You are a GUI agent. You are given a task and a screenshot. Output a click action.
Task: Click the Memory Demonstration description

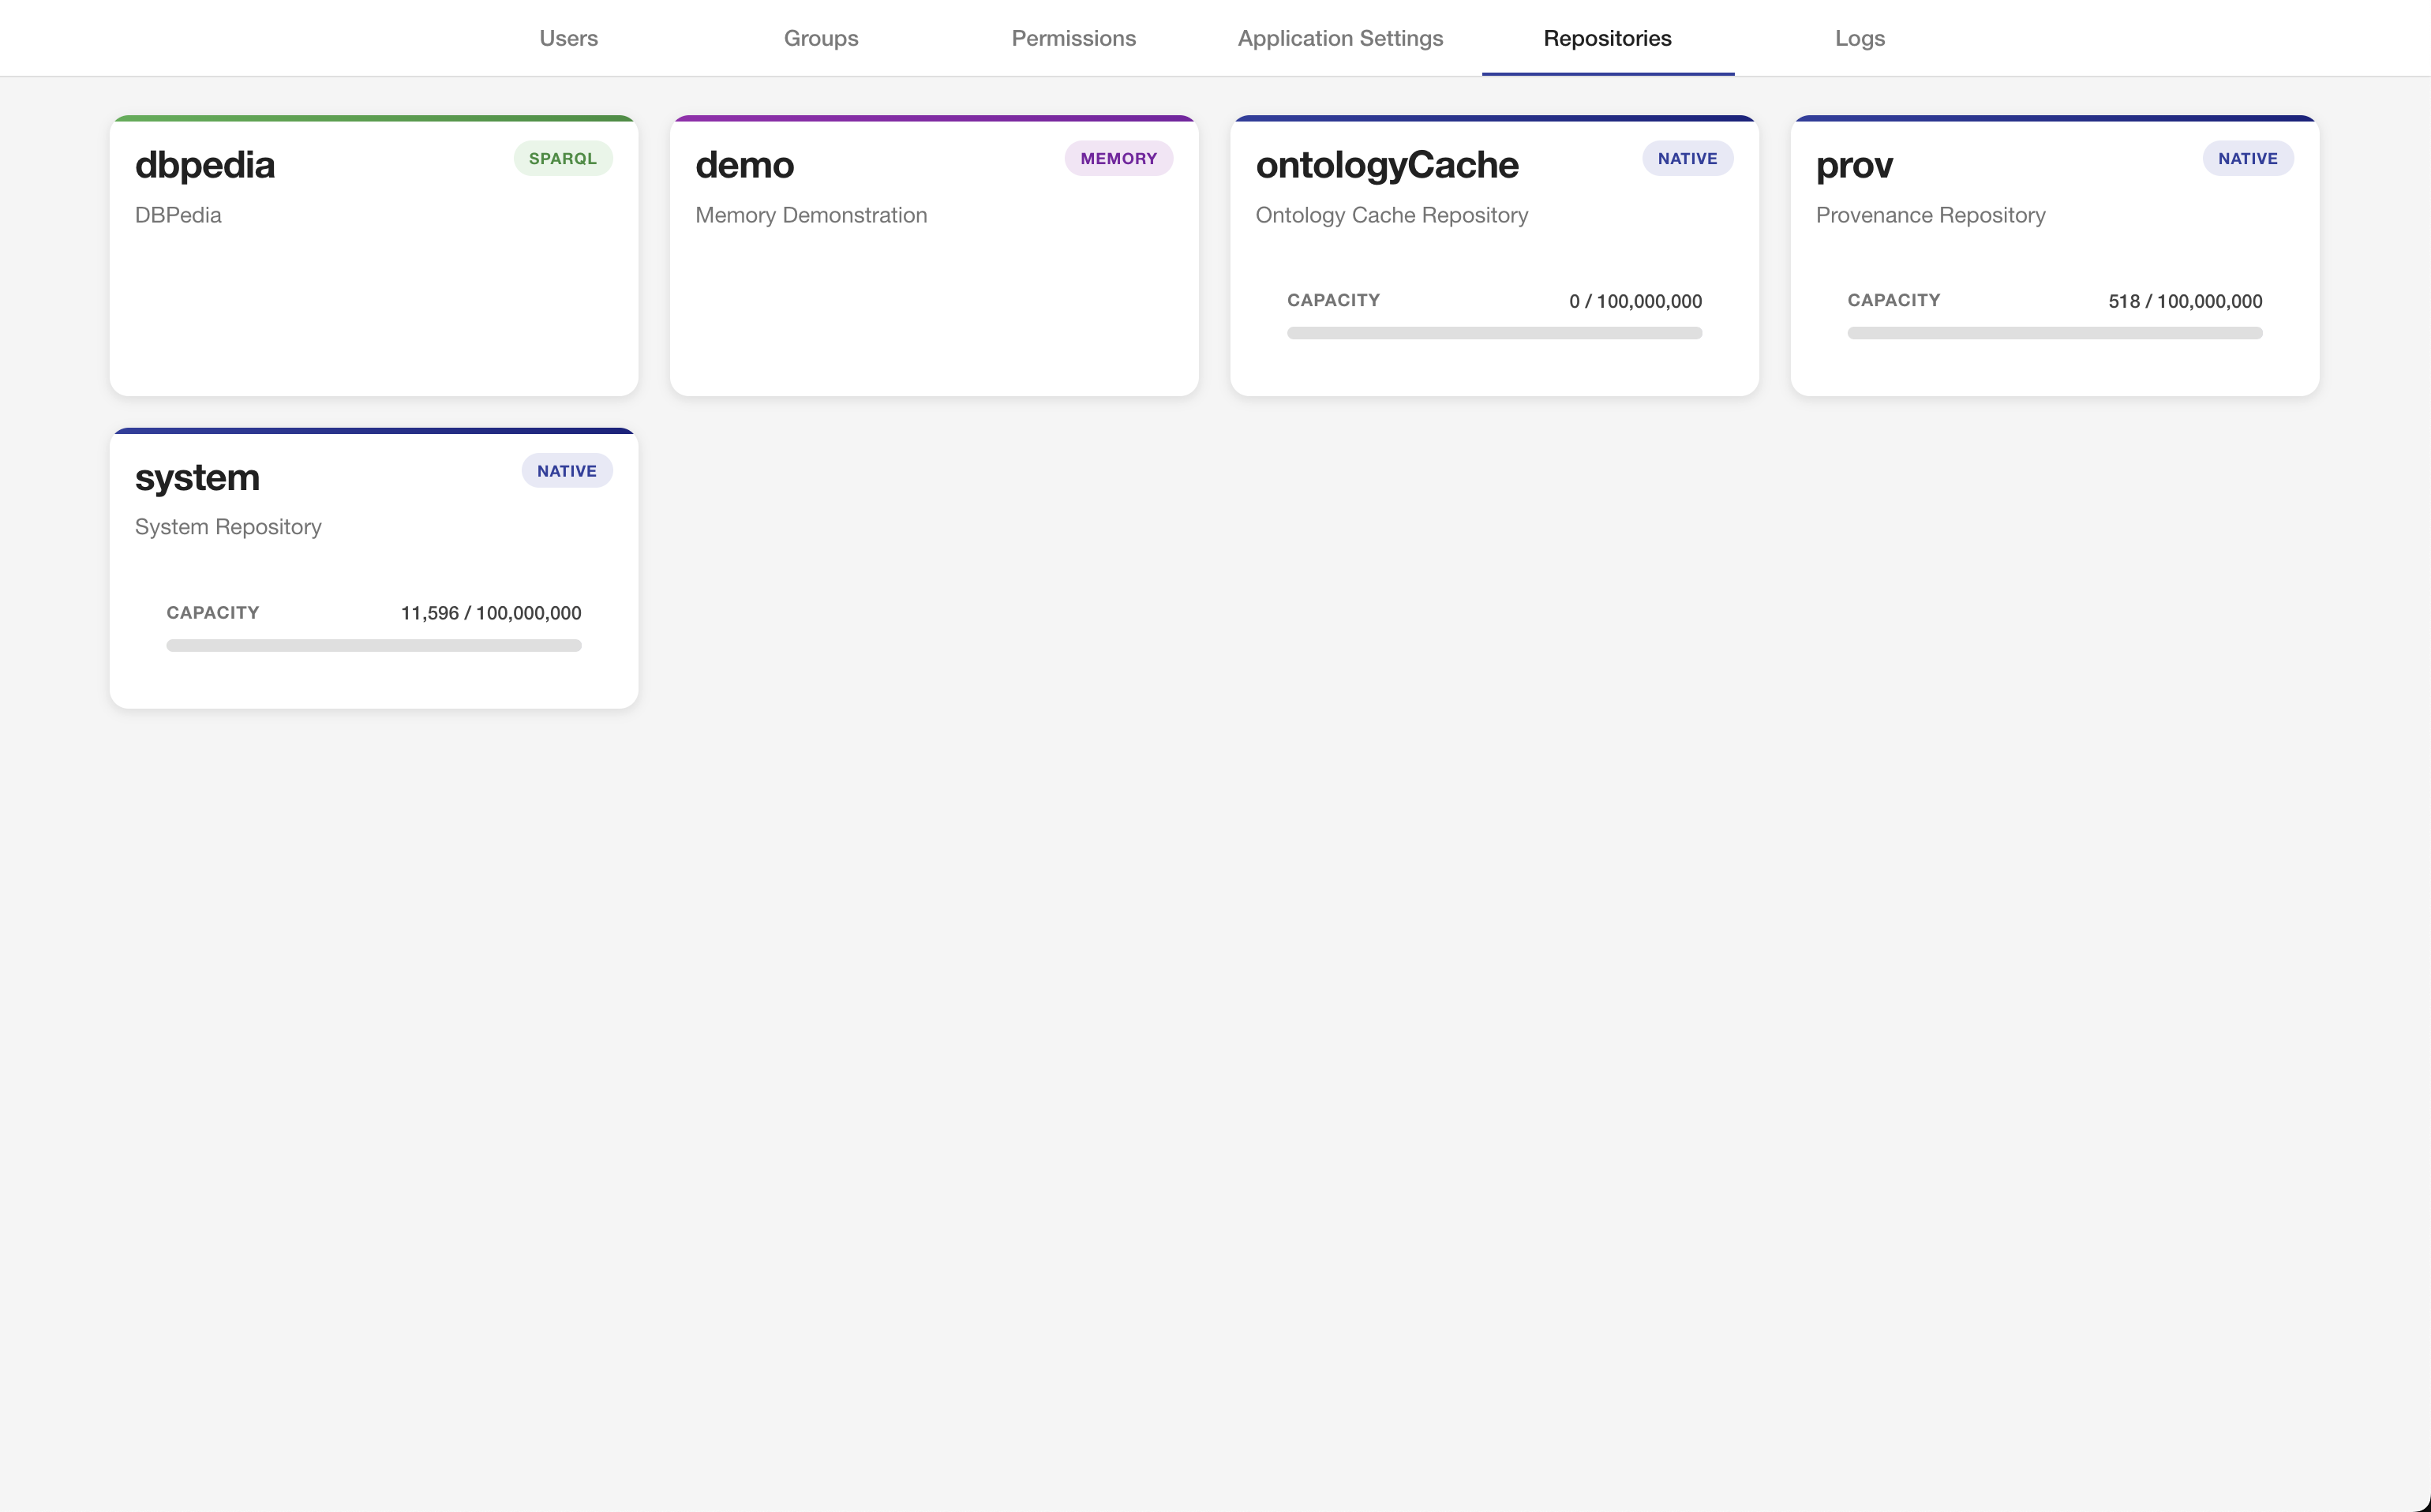(x=810, y=215)
